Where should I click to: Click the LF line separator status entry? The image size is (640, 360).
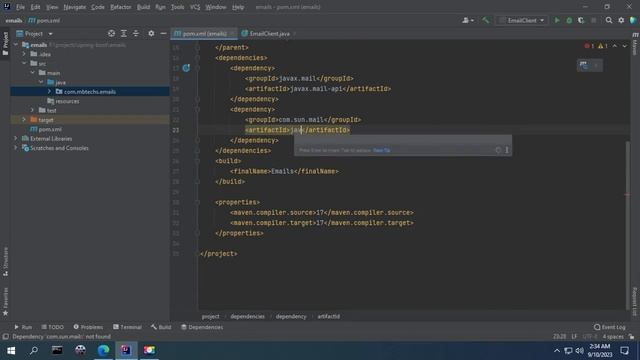coord(574,337)
